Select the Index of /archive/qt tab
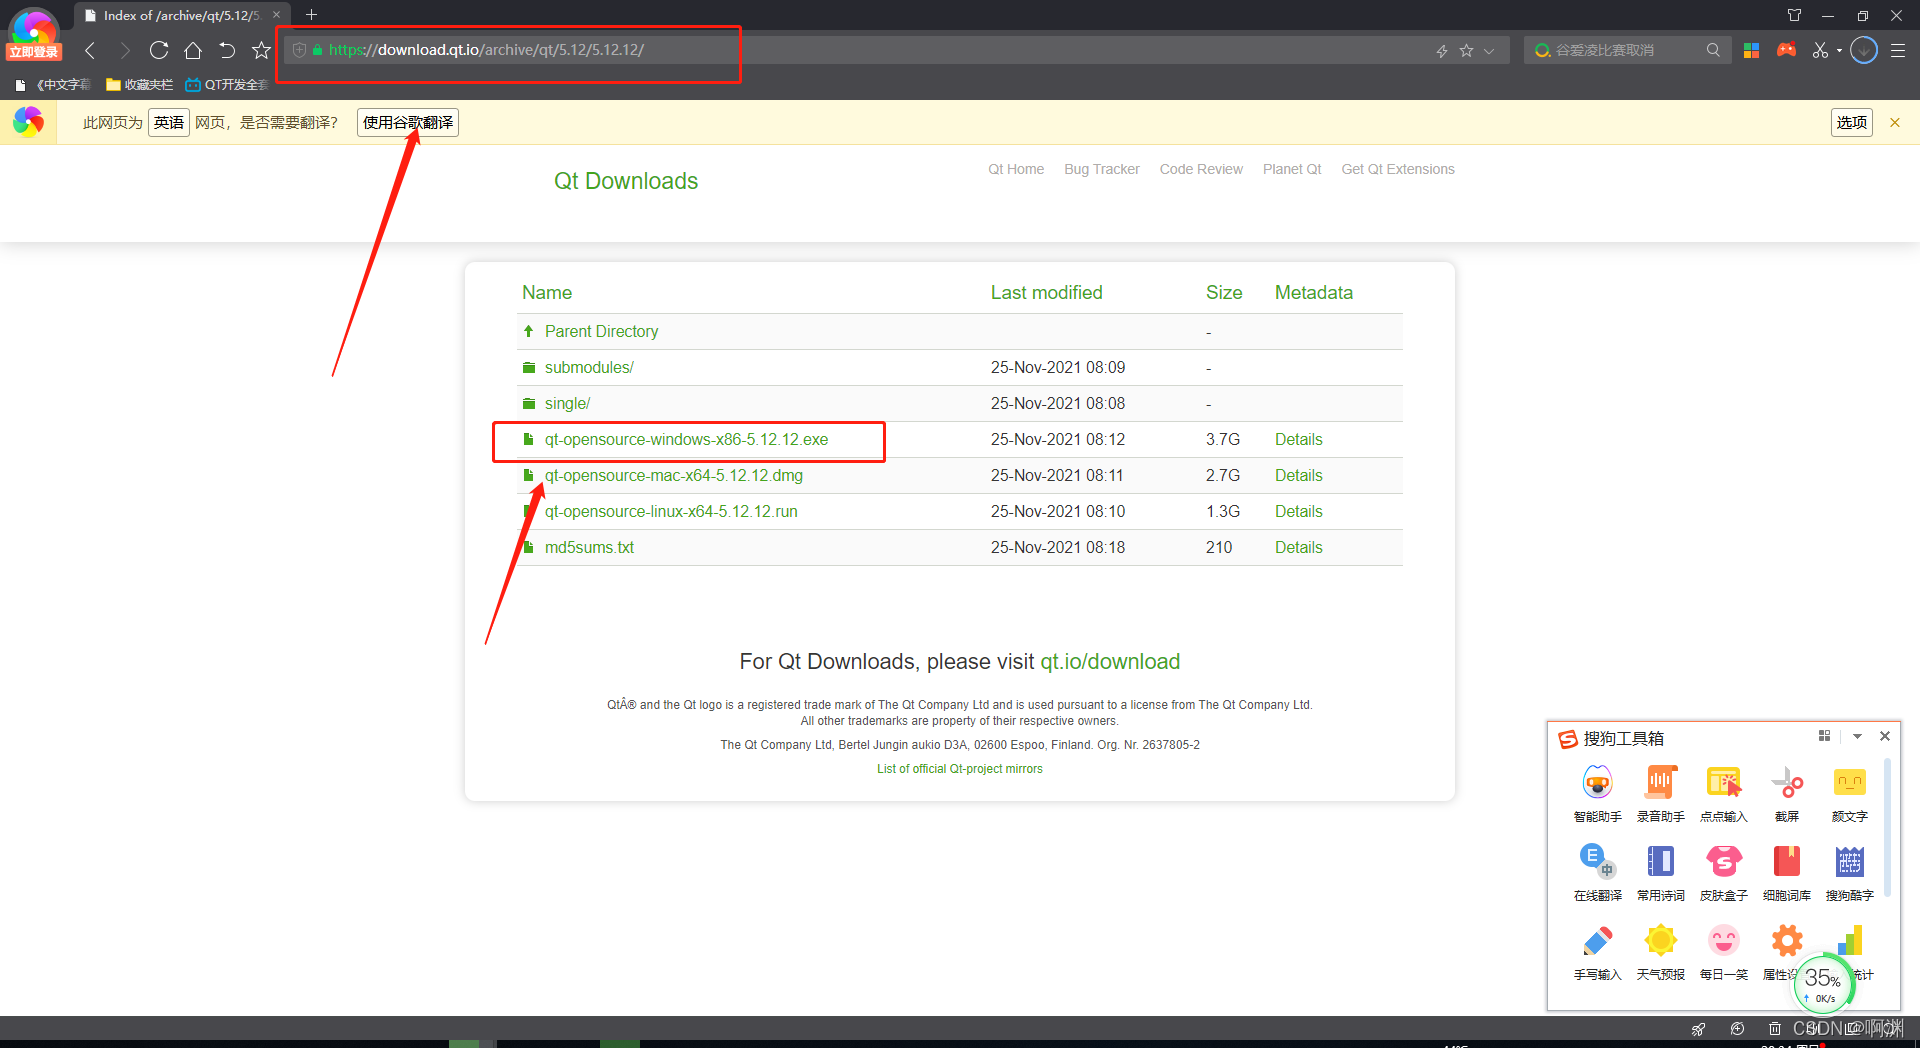 (181, 15)
